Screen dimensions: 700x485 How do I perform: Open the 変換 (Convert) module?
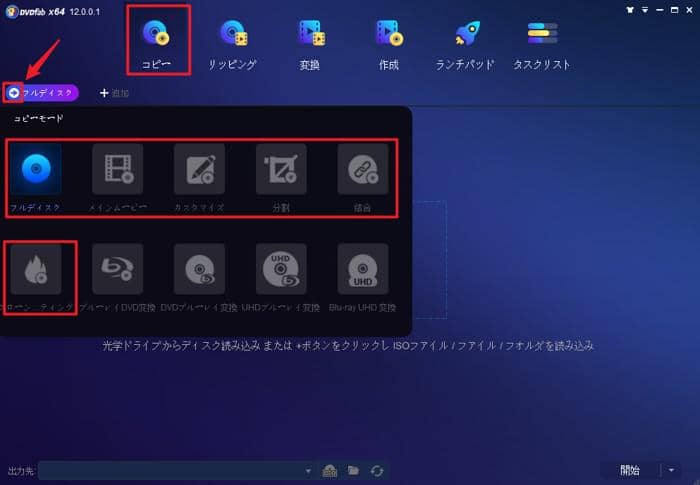[311, 44]
